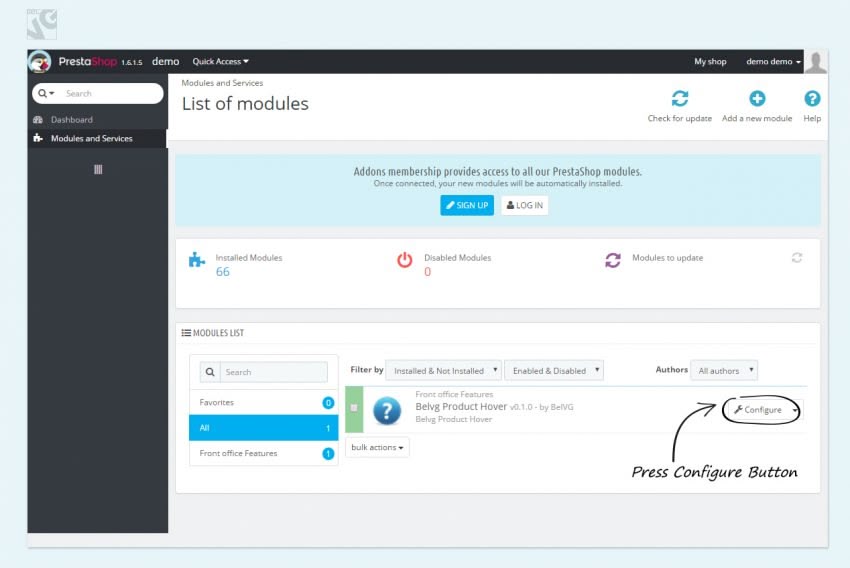Click the Belvg Product Hover module title
The image size is (850, 568).
point(461,406)
